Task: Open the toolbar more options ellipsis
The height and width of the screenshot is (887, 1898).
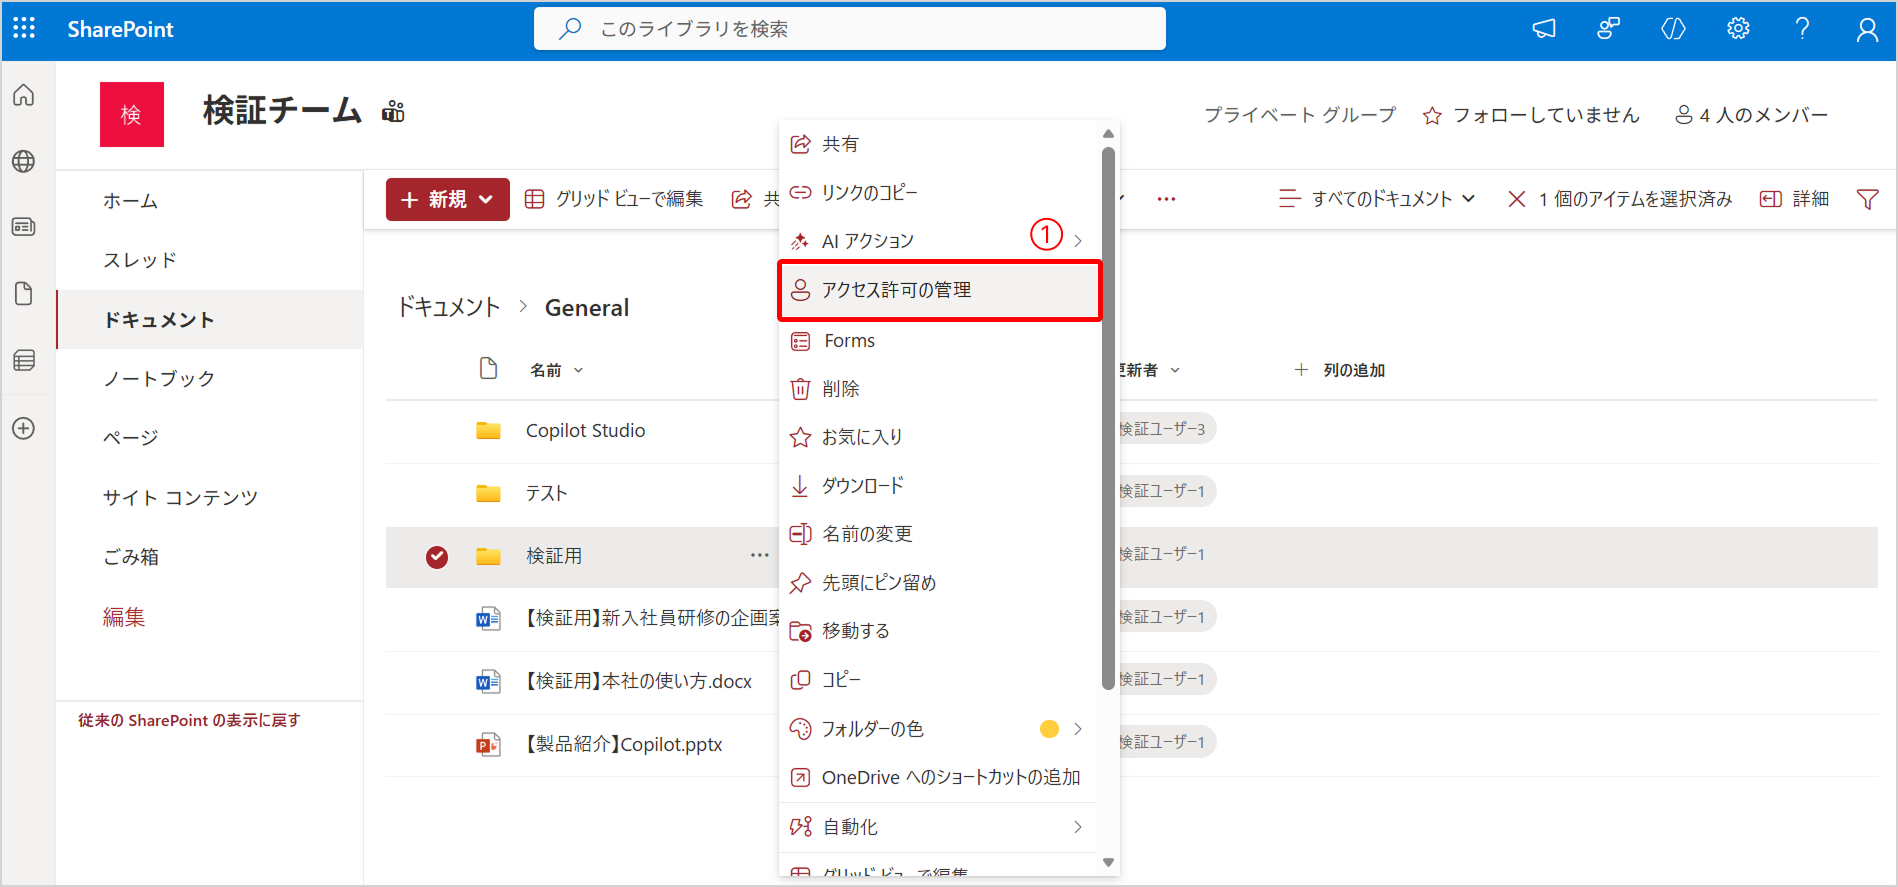Action: (1166, 199)
